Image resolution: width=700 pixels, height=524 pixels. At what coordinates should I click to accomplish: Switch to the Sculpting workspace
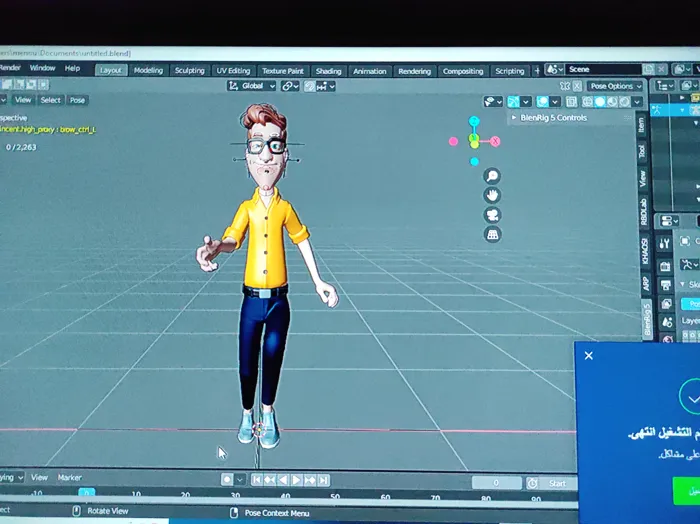(189, 71)
